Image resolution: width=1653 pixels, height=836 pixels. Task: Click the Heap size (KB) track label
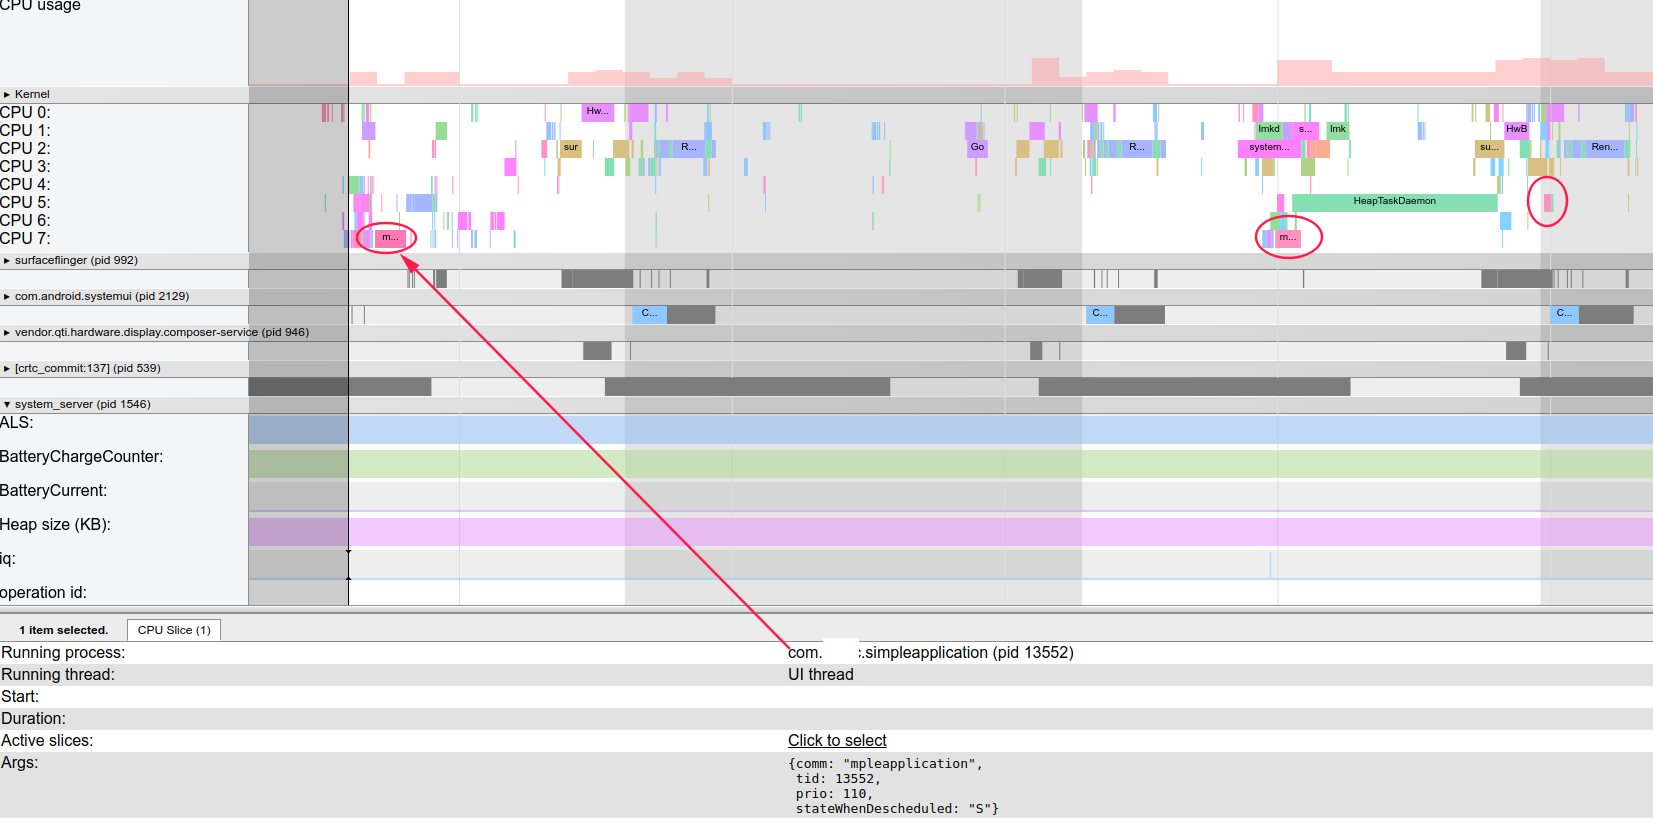tap(55, 525)
